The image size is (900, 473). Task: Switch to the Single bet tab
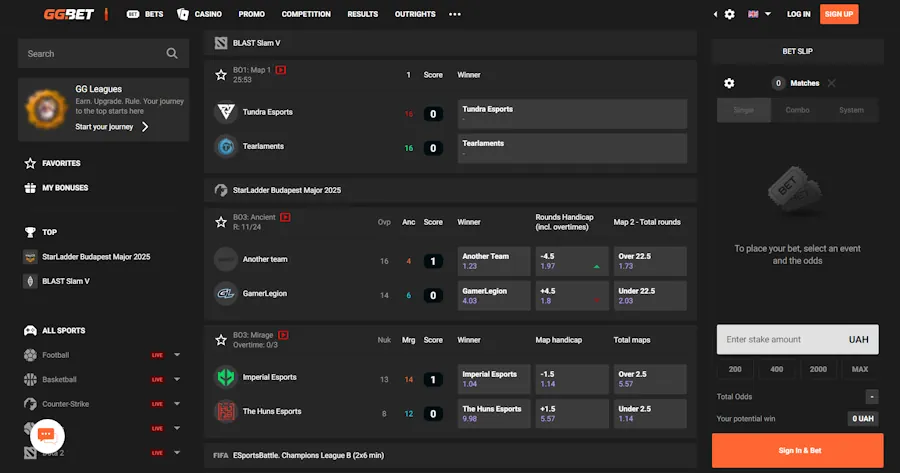[x=743, y=110]
